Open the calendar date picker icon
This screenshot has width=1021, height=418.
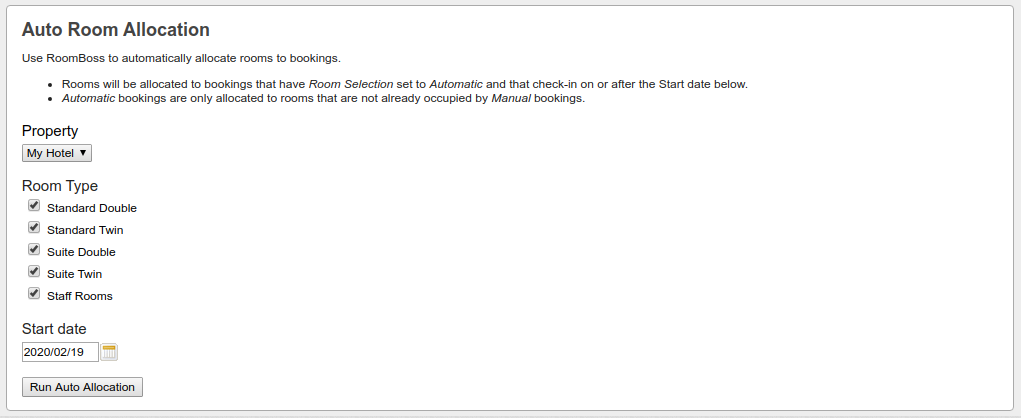pyautogui.click(x=110, y=352)
